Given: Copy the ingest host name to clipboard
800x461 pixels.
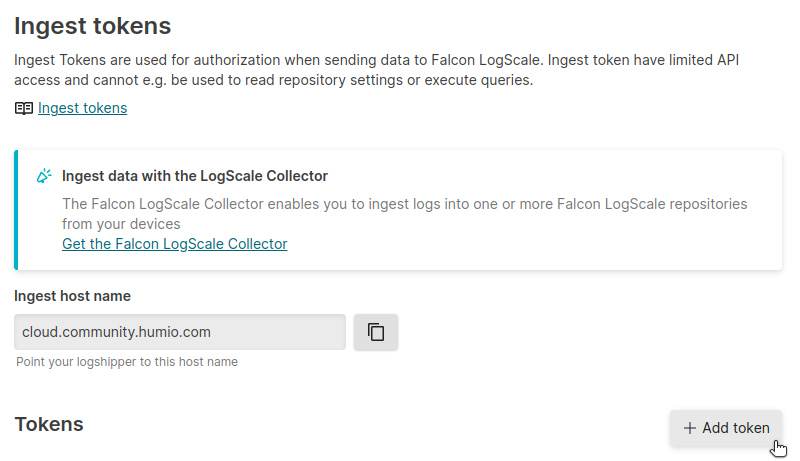Looking at the screenshot, I should [x=376, y=332].
